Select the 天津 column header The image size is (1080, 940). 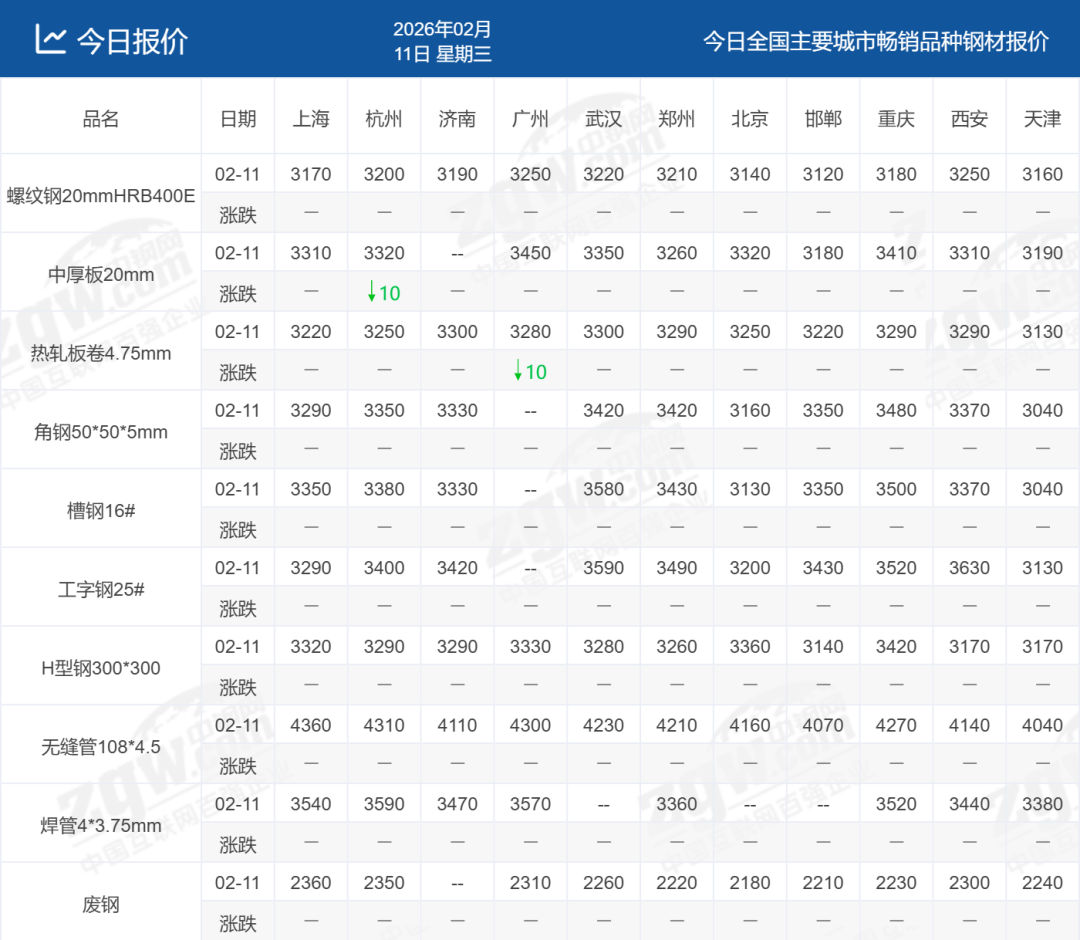[x=1042, y=119]
